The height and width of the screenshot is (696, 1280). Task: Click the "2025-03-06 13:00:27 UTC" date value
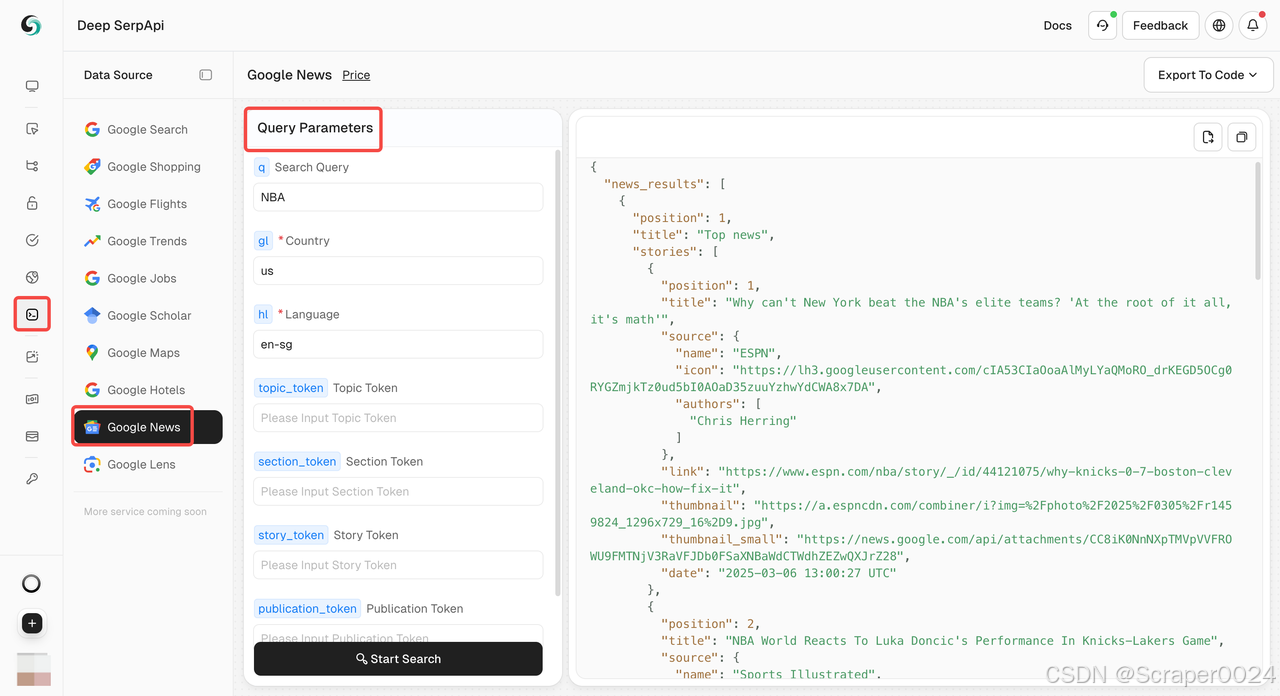(807, 573)
